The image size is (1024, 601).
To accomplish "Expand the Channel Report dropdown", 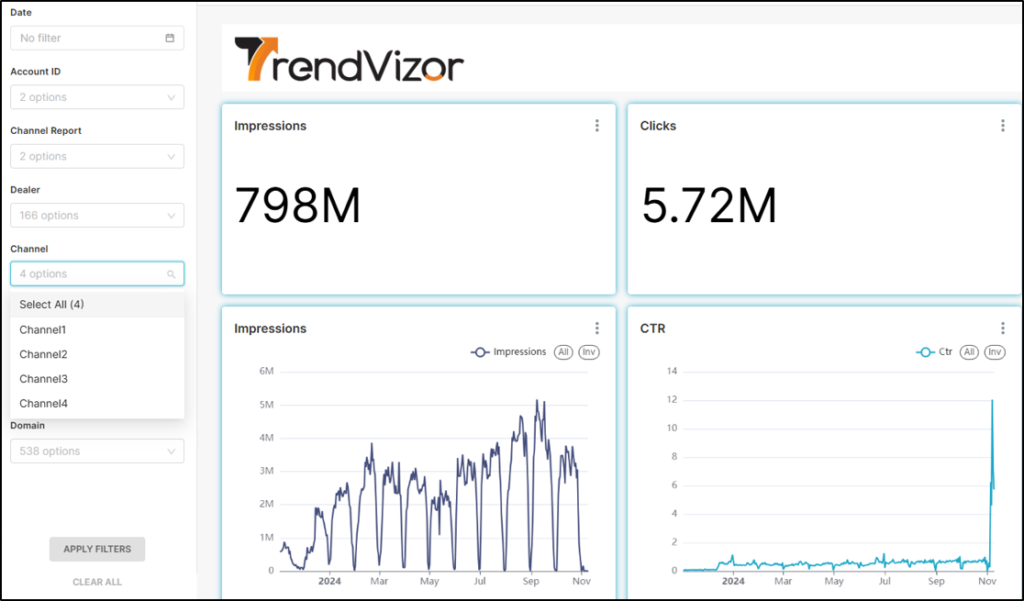I will point(97,156).
